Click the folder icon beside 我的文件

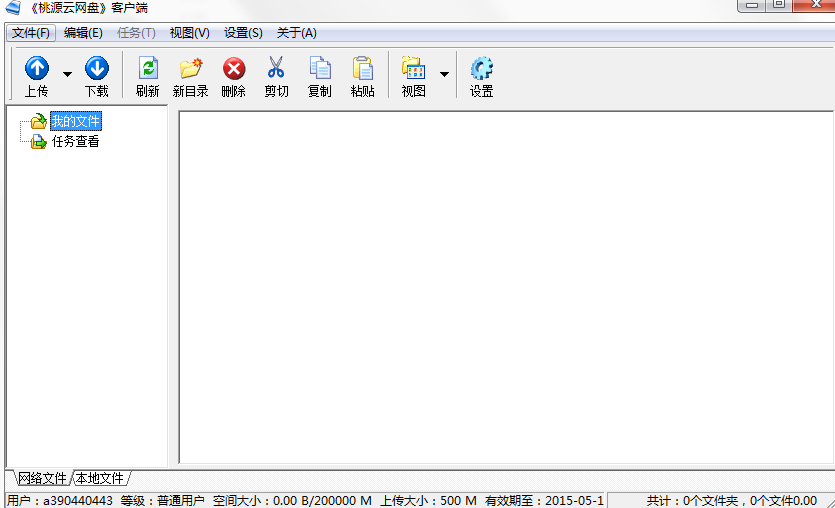tap(38, 121)
